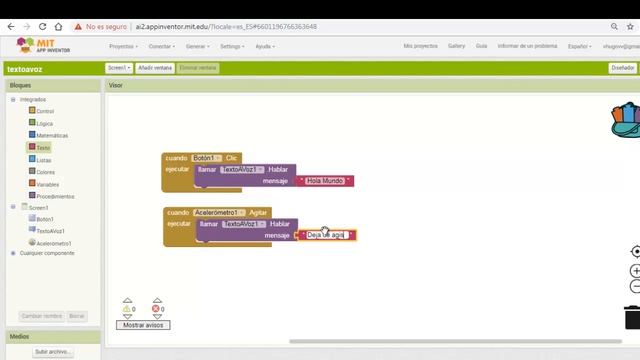
Task: Click the up arrow above warning counter
Action: pos(127,300)
